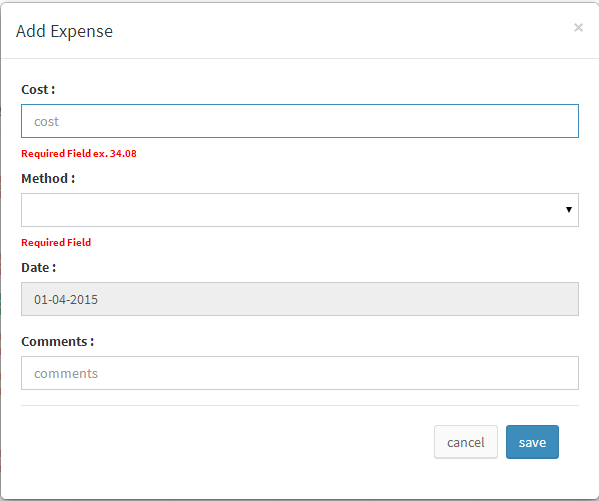Open the Method dropdown arrow
This screenshot has width=599, height=501.
[568, 209]
